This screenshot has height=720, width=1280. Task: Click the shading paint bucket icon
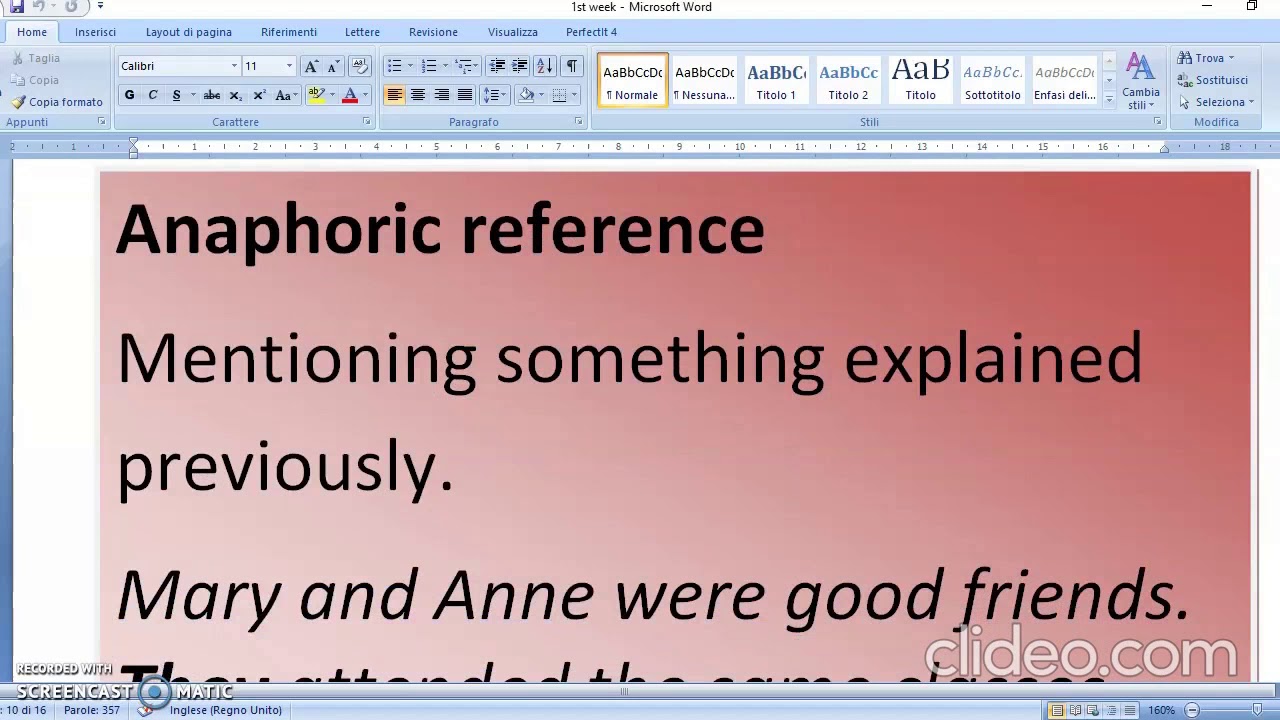tap(527, 95)
